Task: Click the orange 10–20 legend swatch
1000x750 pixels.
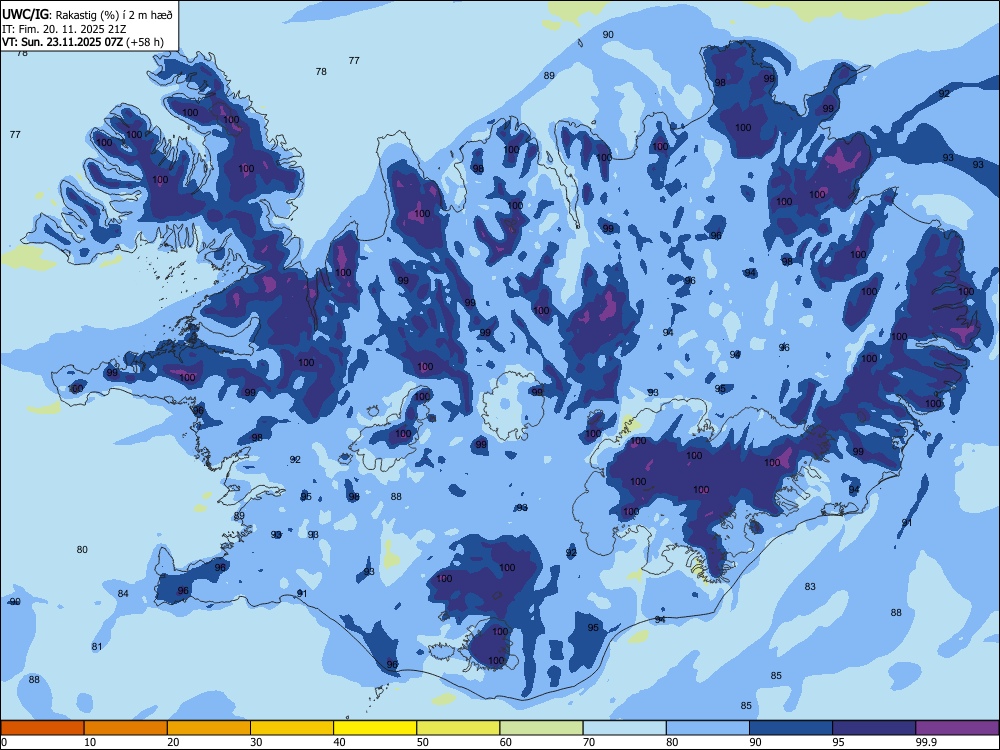Action: pyautogui.click(x=126, y=728)
